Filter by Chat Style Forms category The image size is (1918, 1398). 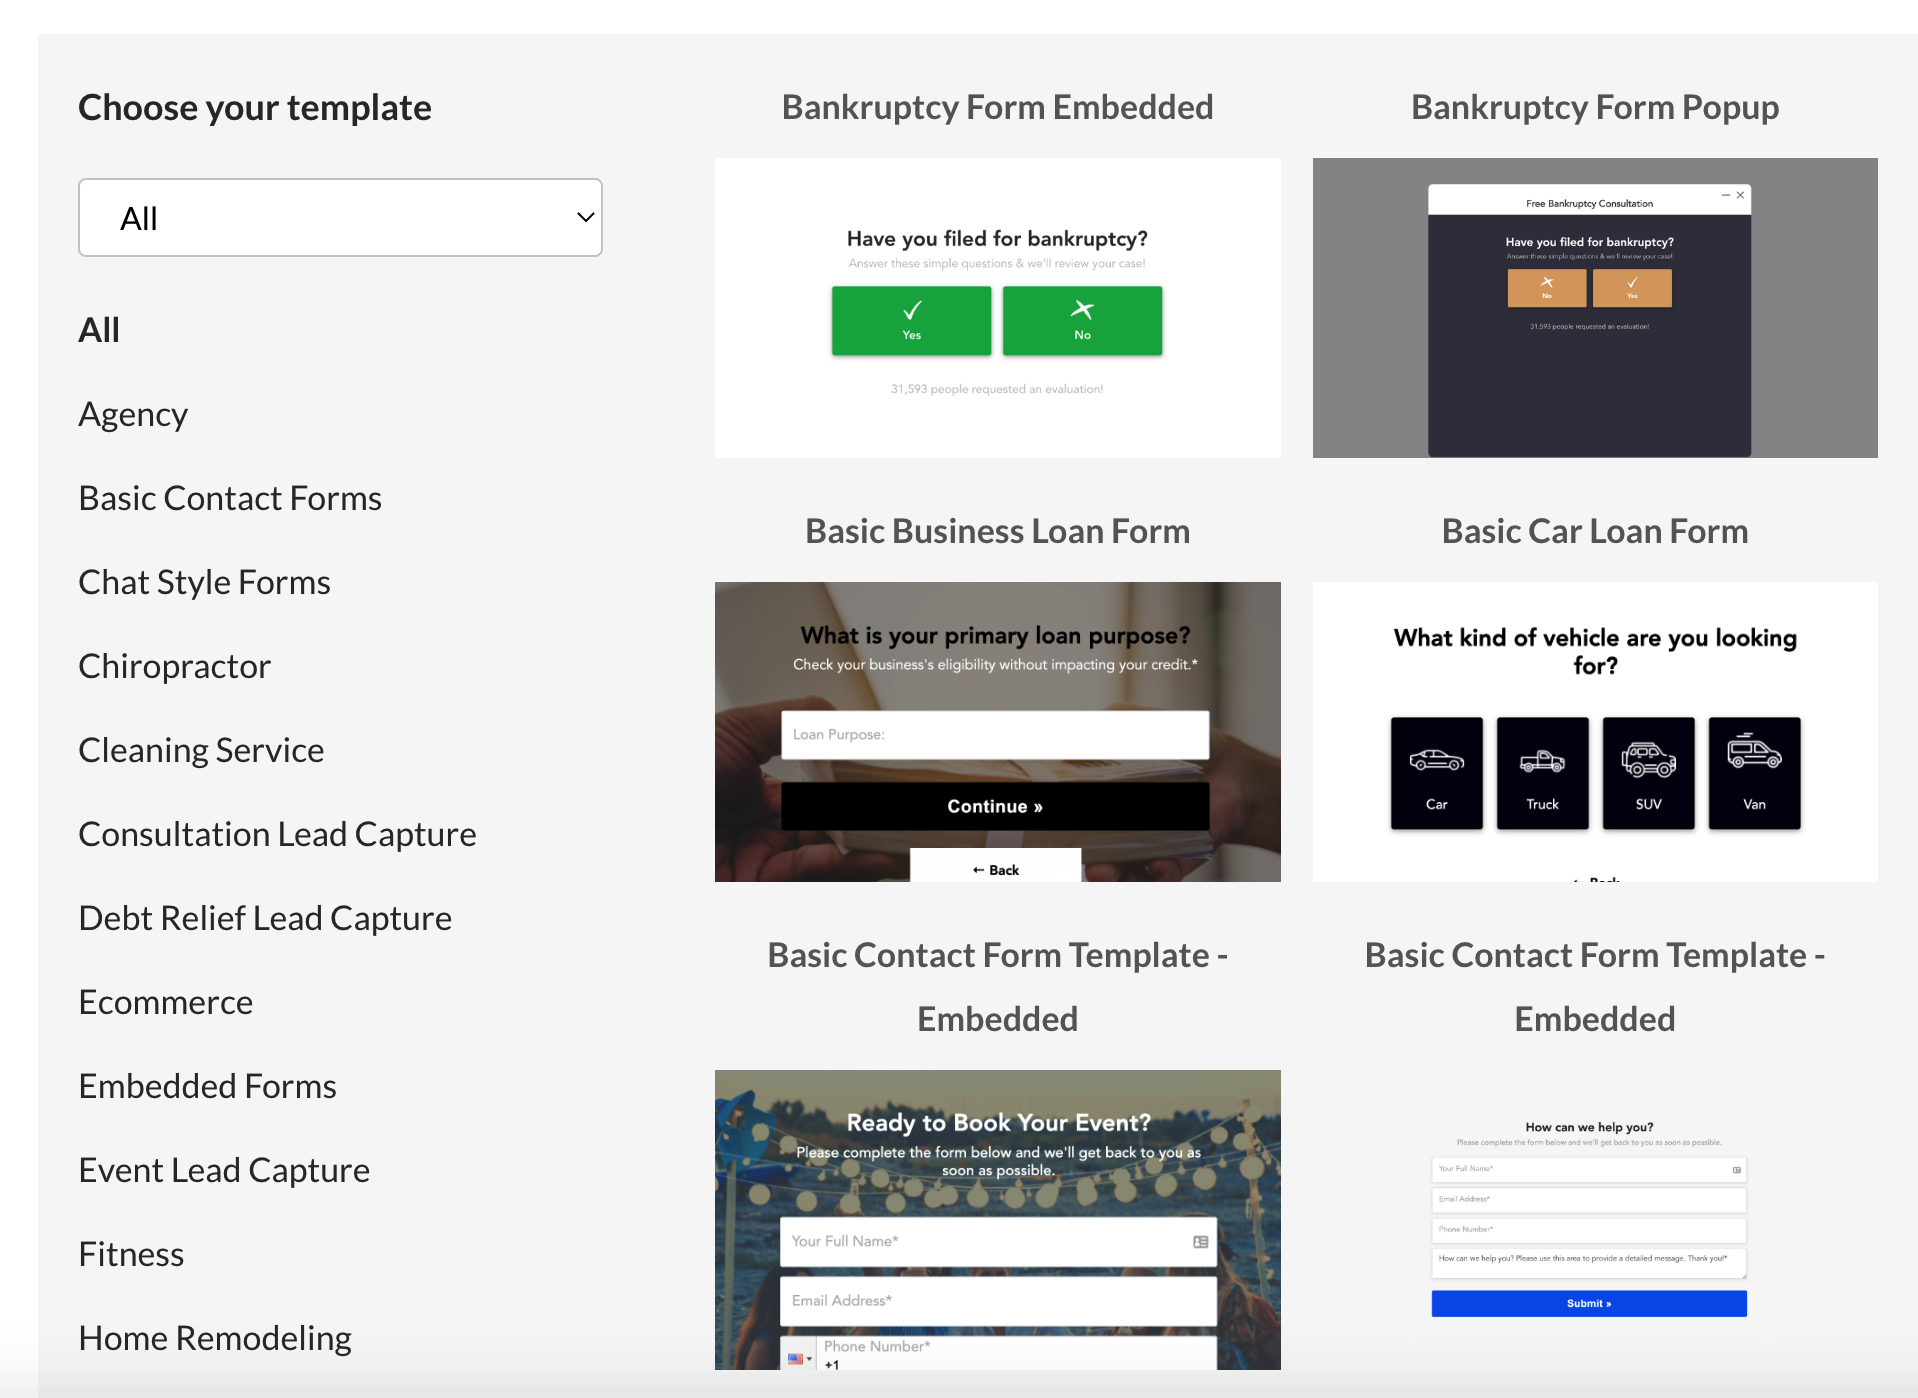pyautogui.click(x=204, y=582)
